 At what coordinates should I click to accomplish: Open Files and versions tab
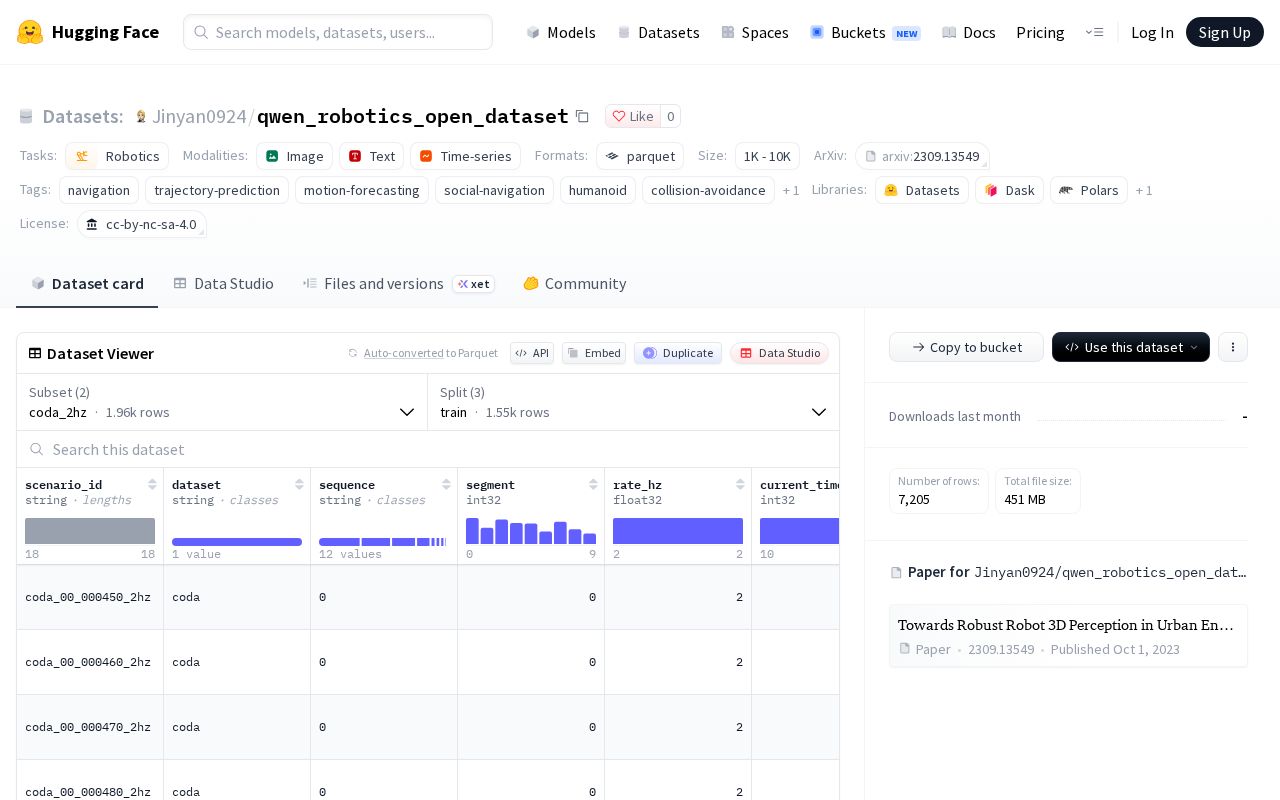click(398, 283)
